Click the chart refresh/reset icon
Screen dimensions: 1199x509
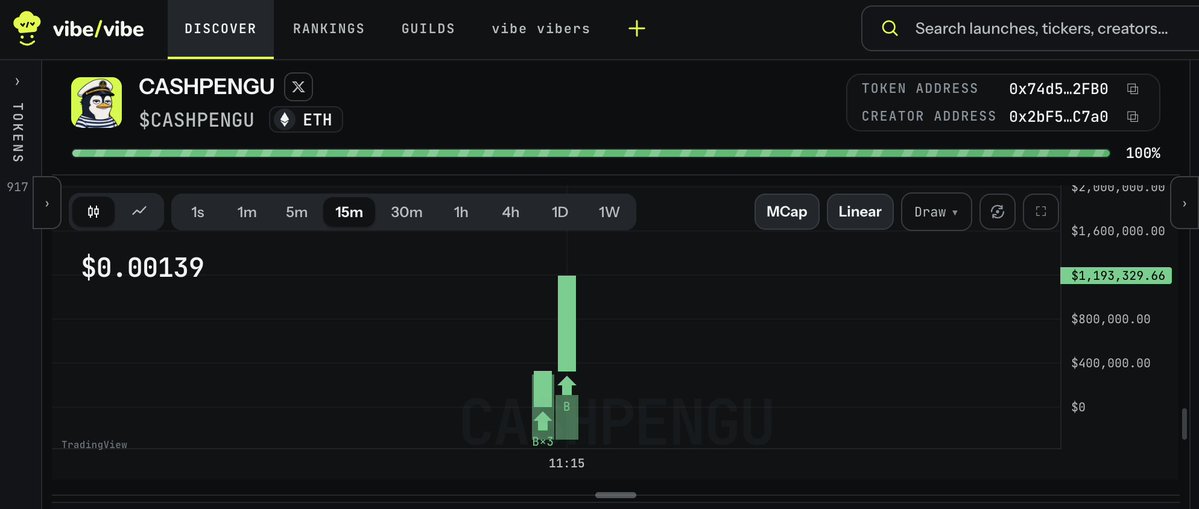(997, 212)
